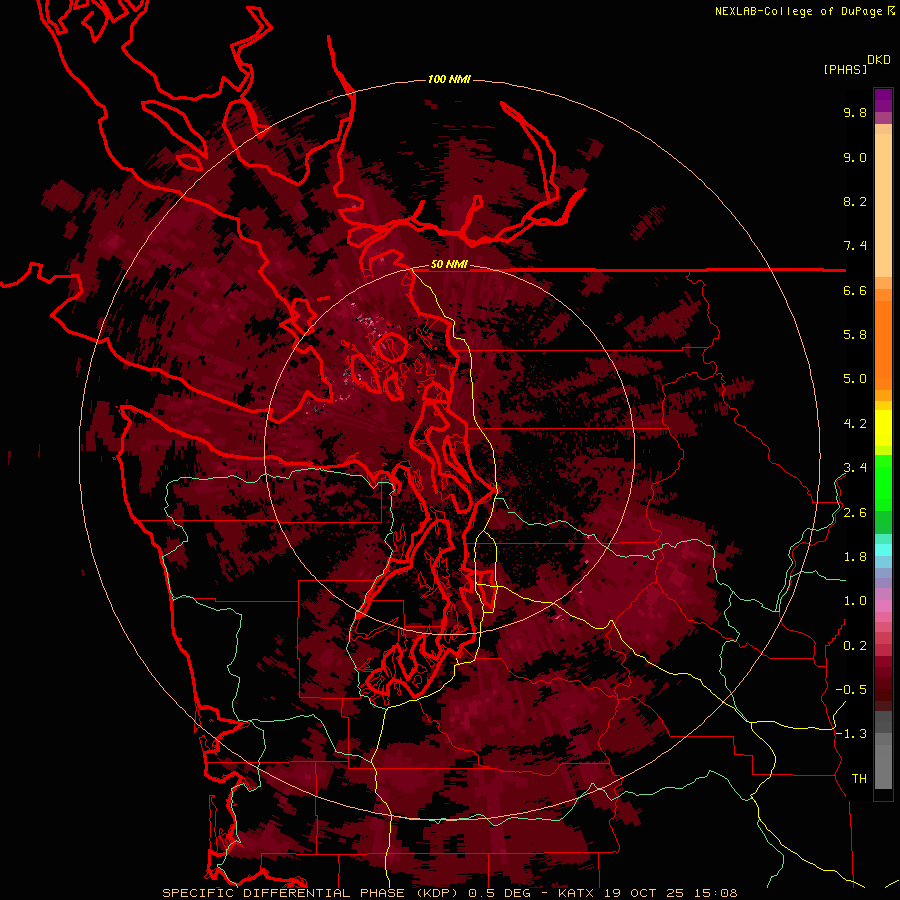The image size is (900, 900).
Task: Click the 5.0 legend value
Action: (x=855, y=379)
